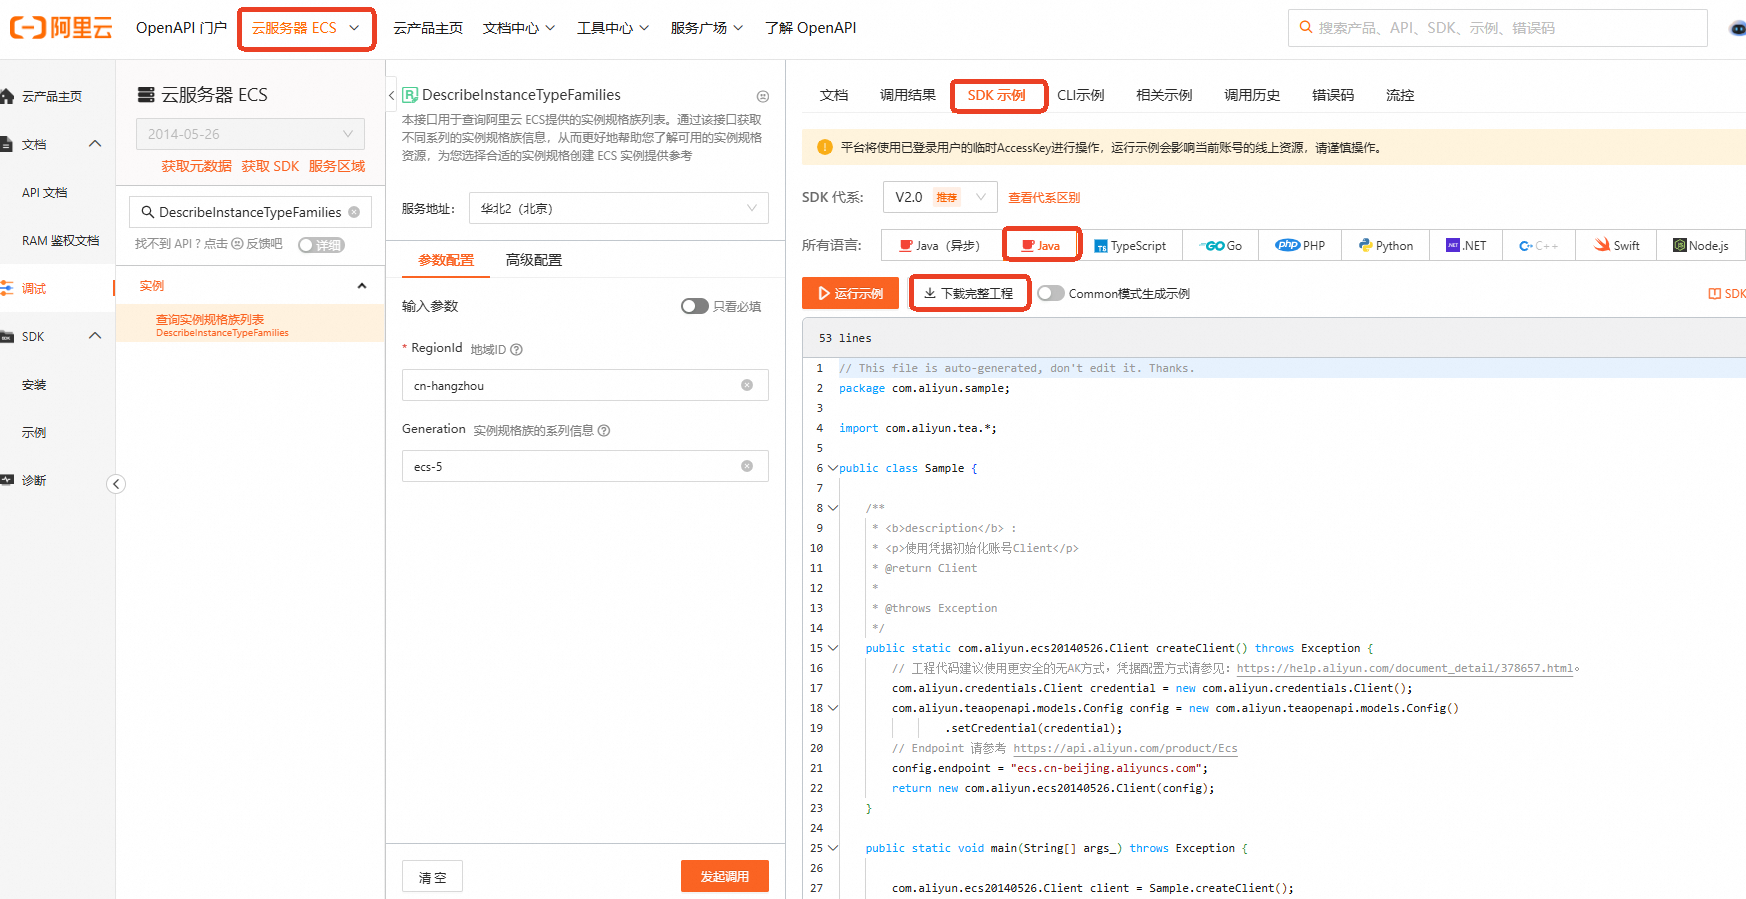This screenshot has width=1746, height=899.
Task: Open 了解 OpenAPI in top navigation
Action: (x=811, y=28)
